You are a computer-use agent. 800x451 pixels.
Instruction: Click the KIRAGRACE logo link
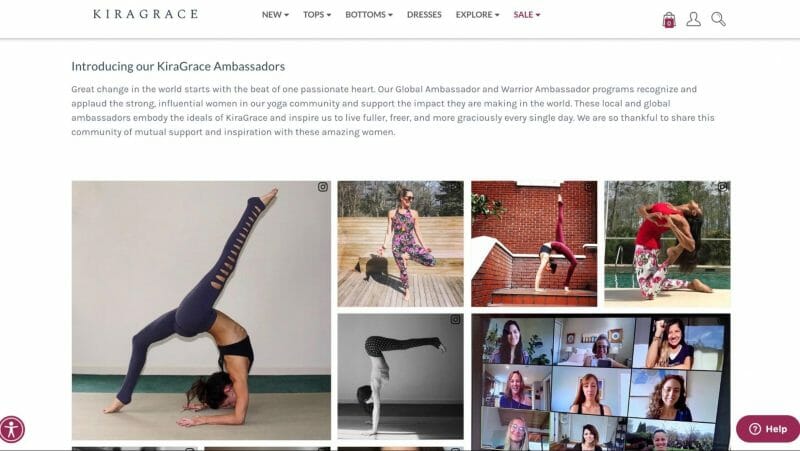pos(145,14)
